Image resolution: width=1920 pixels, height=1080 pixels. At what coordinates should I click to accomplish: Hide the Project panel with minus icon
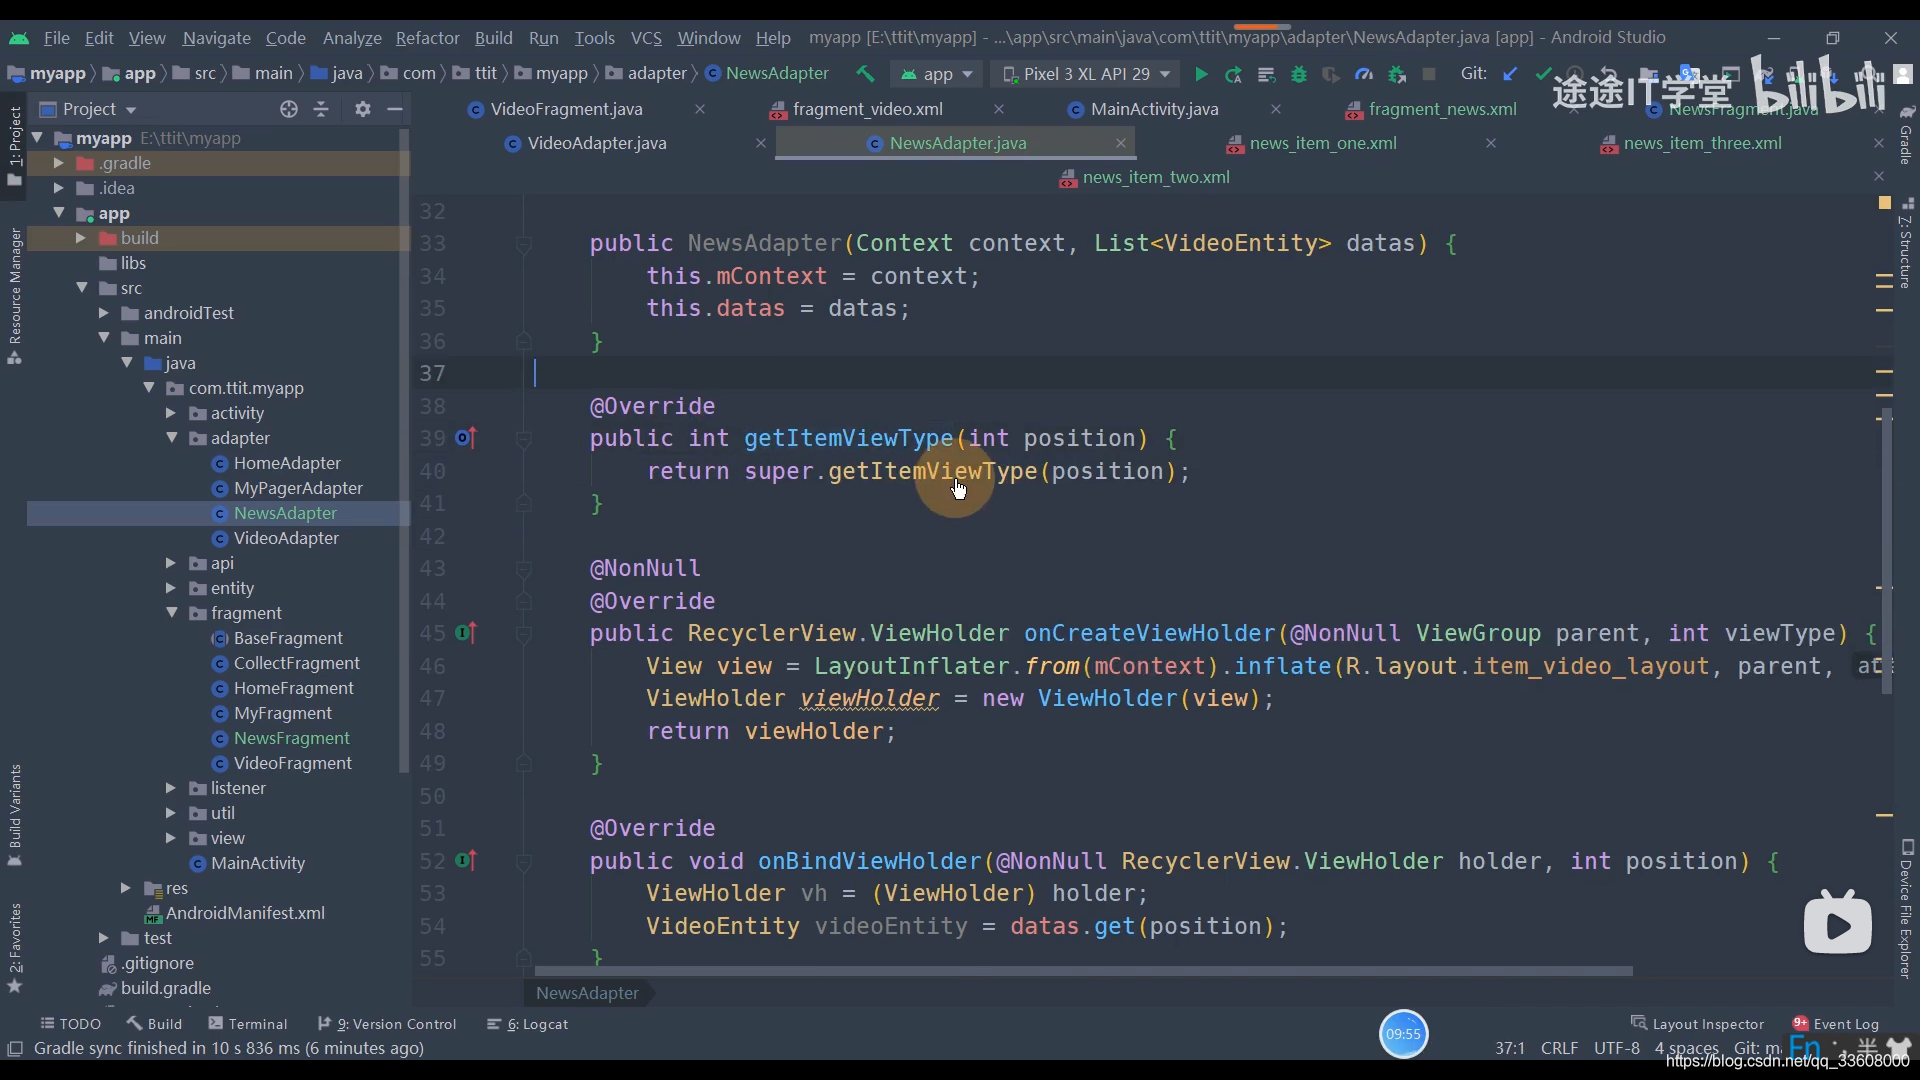click(395, 109)
